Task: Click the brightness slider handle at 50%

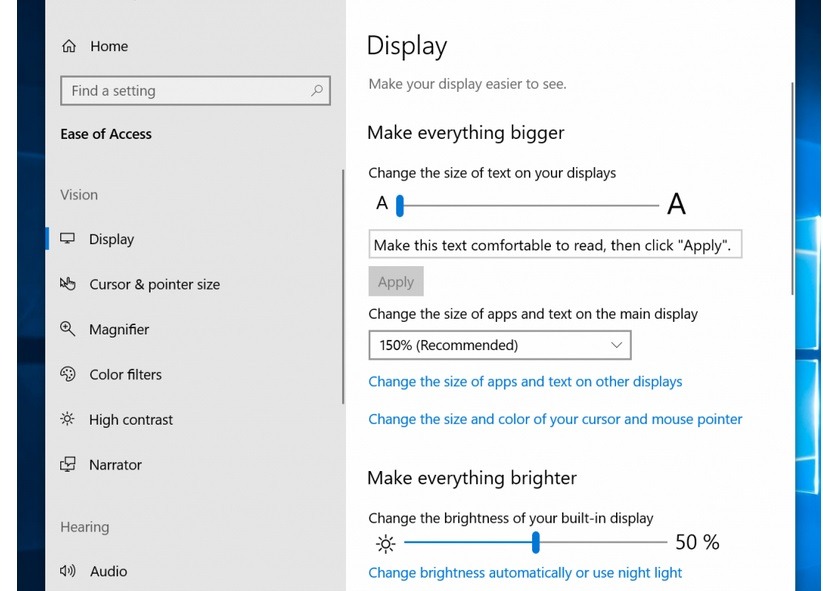Action: click(x=535, y=542)
